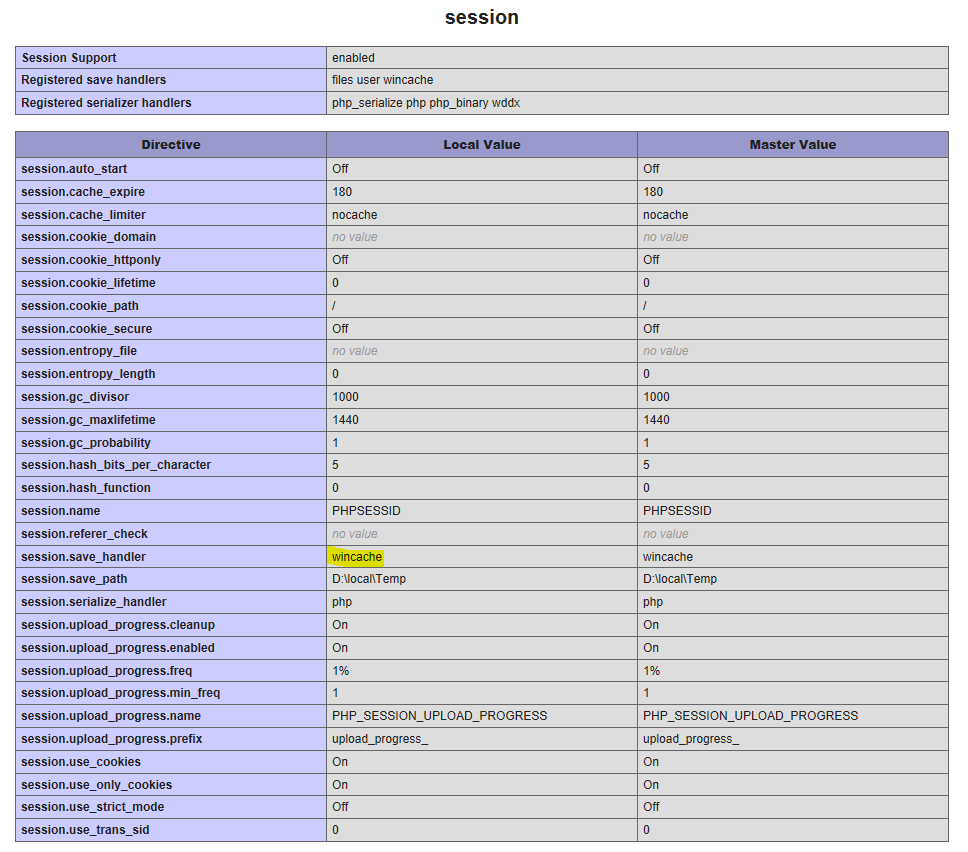Click the nocache local value
This screenshot has height=852, width=968.
[355, 215]
